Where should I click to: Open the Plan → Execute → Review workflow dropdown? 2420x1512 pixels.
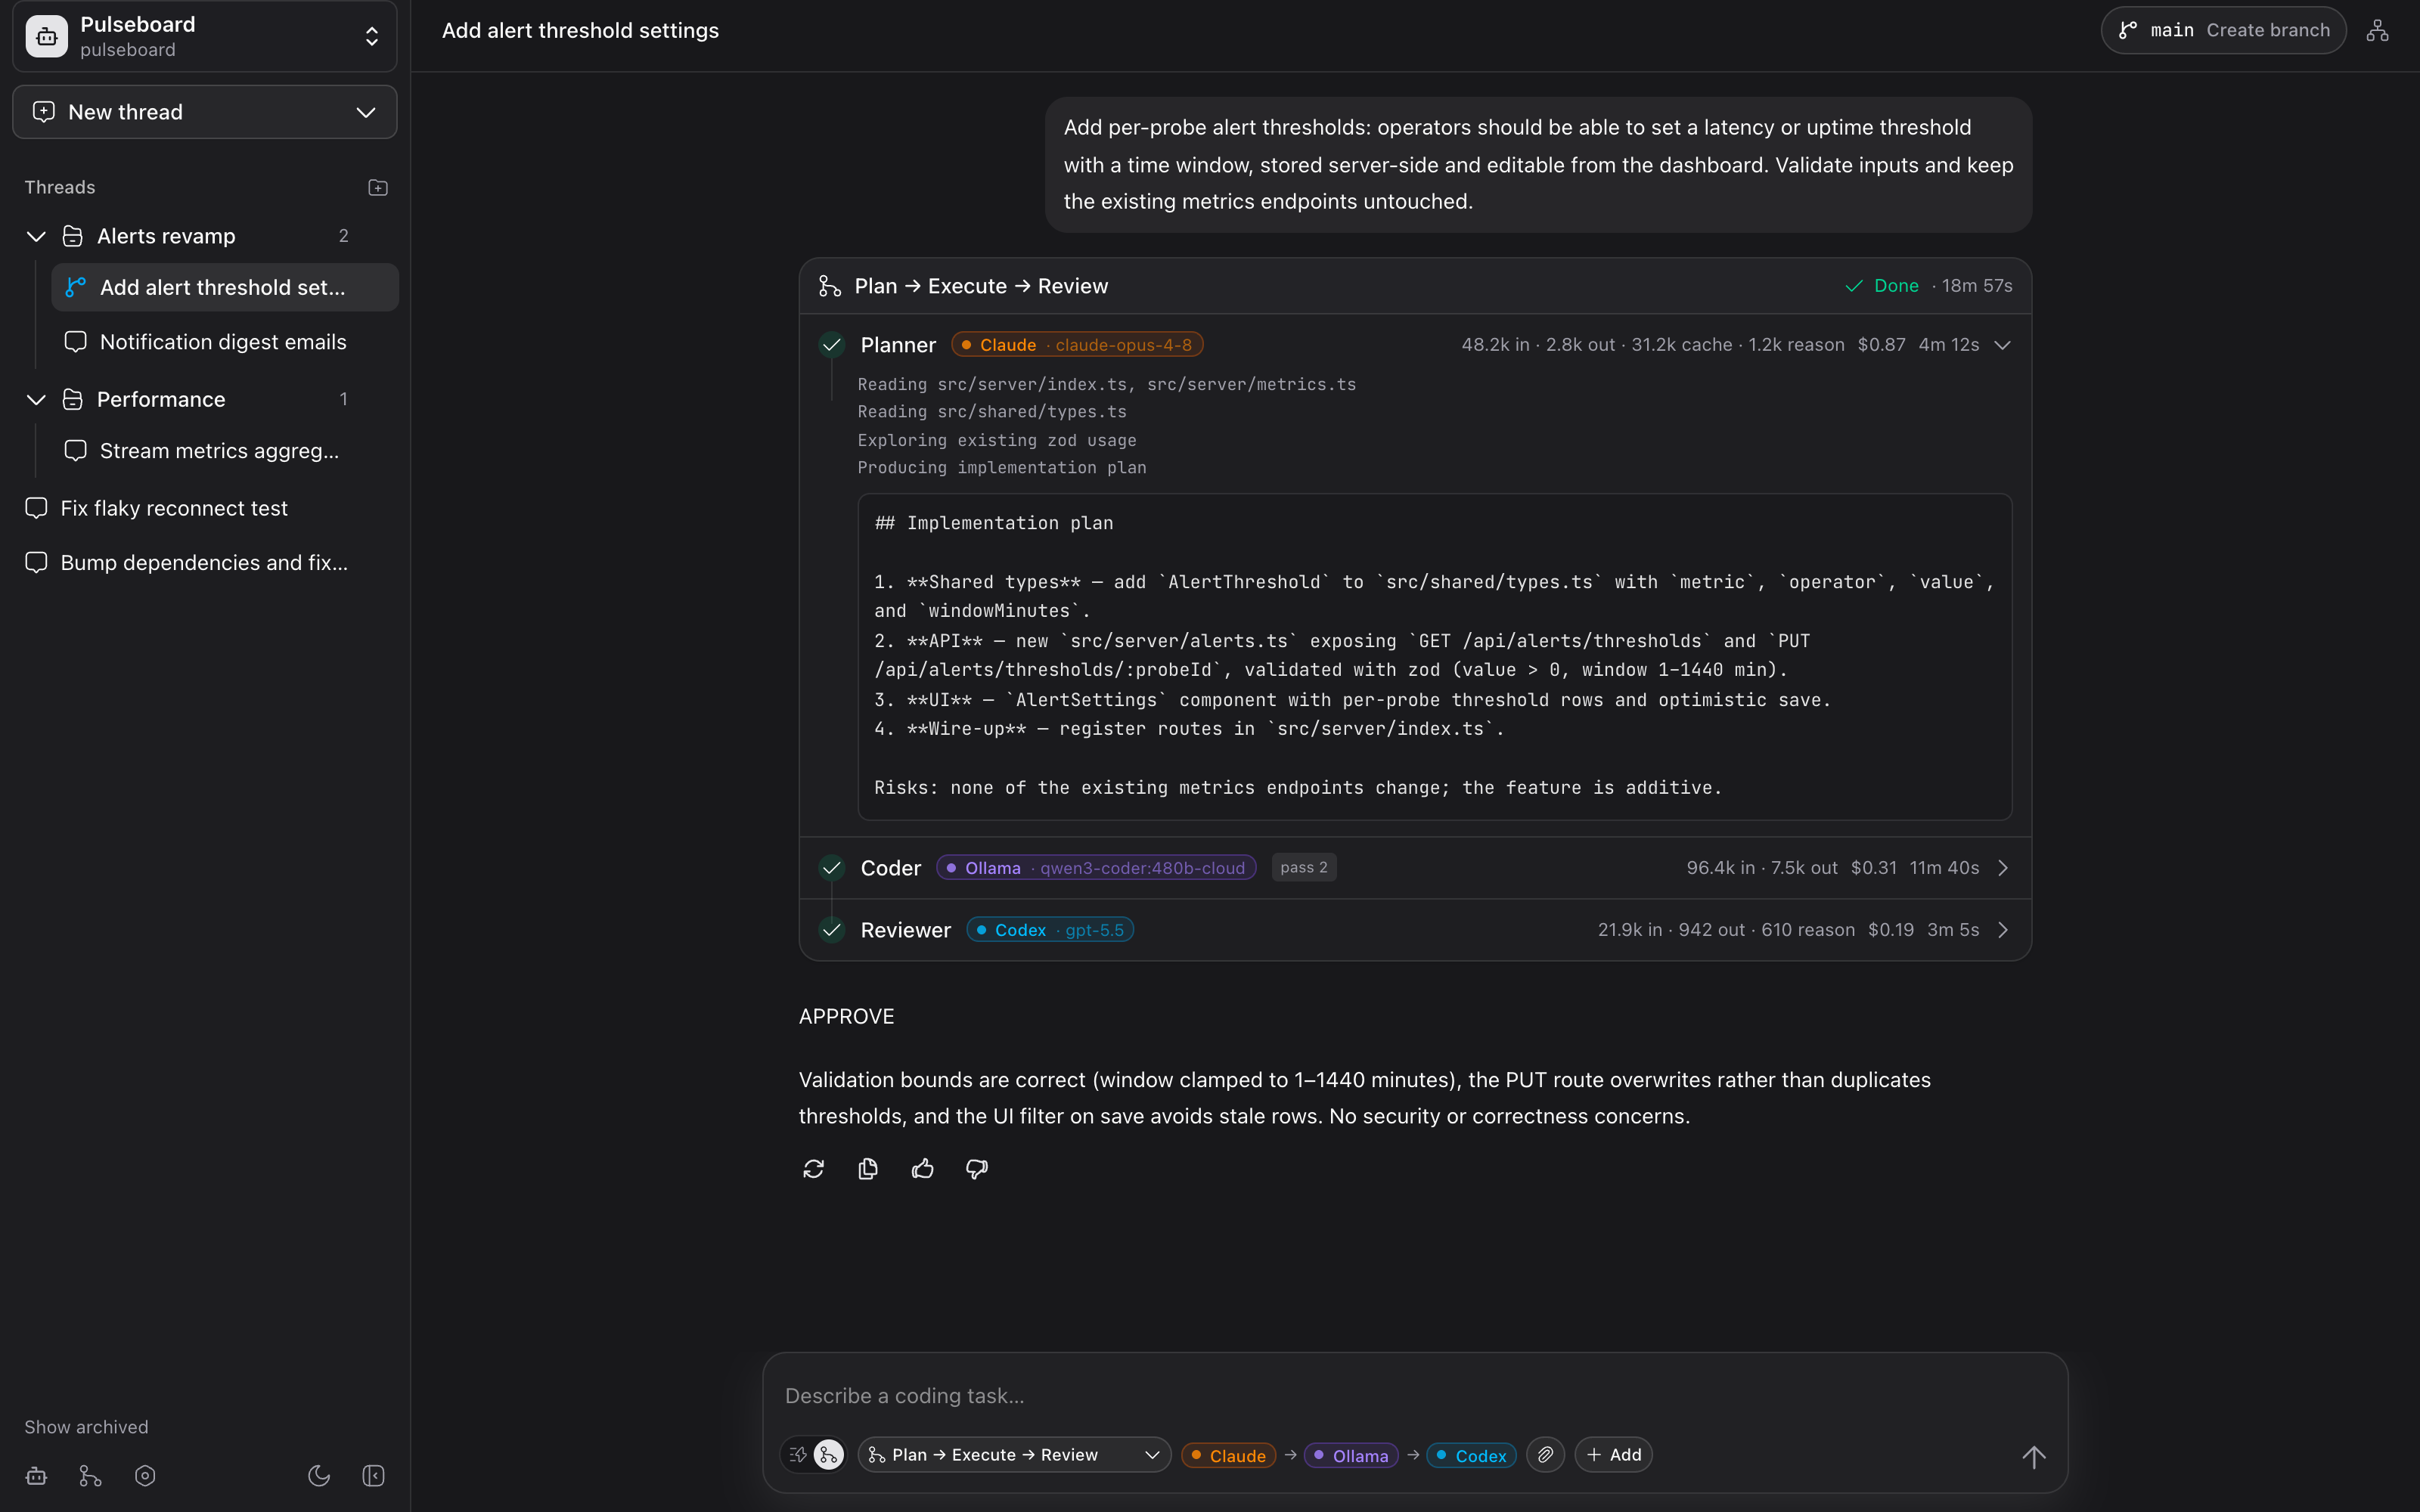(x=1014, y=1455)
